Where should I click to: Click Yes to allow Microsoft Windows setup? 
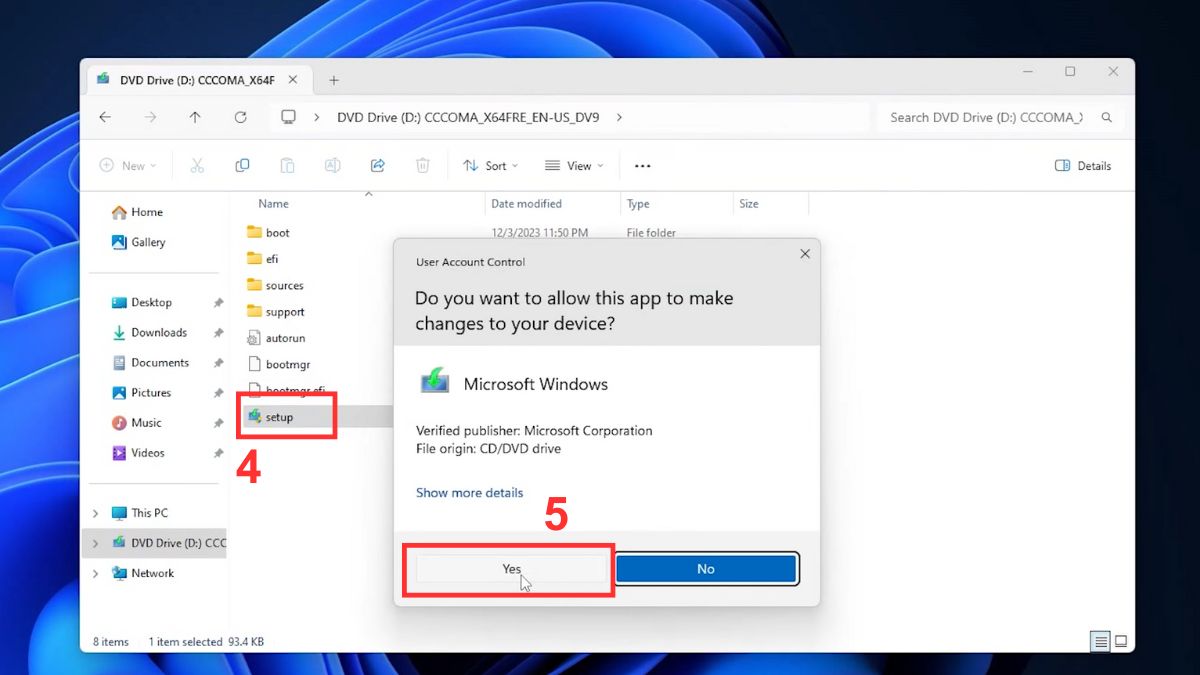pos(510,568)
